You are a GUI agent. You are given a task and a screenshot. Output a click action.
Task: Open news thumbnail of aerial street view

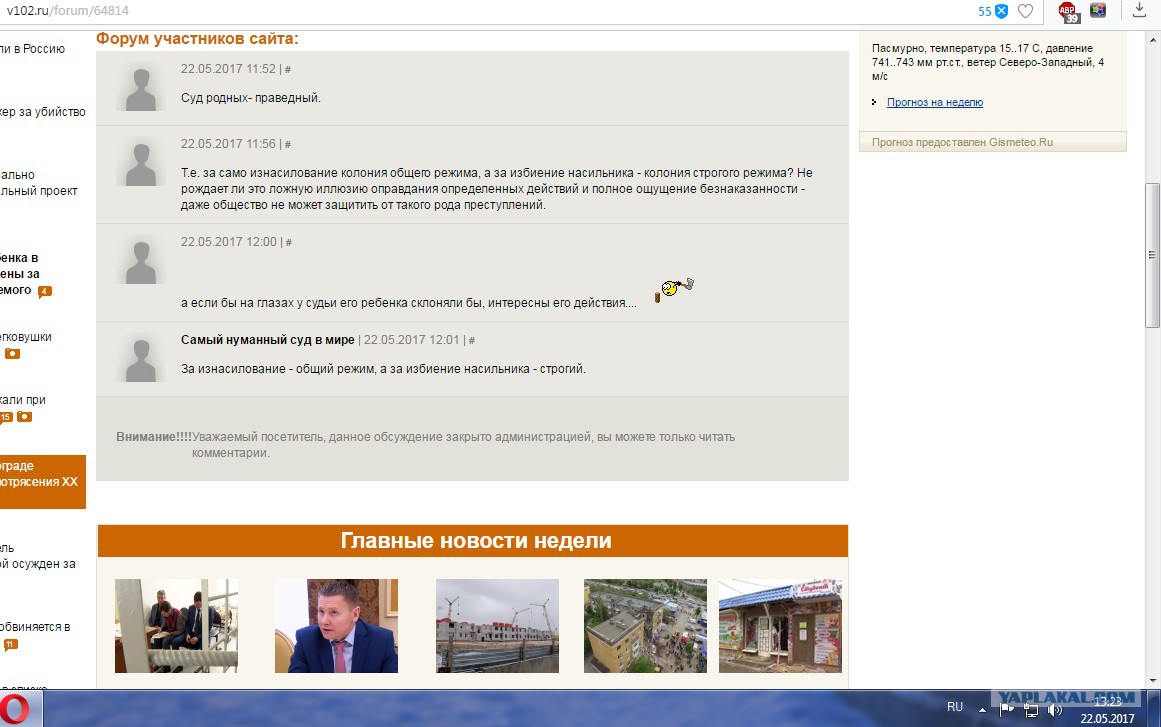click(x=645, y=626)
